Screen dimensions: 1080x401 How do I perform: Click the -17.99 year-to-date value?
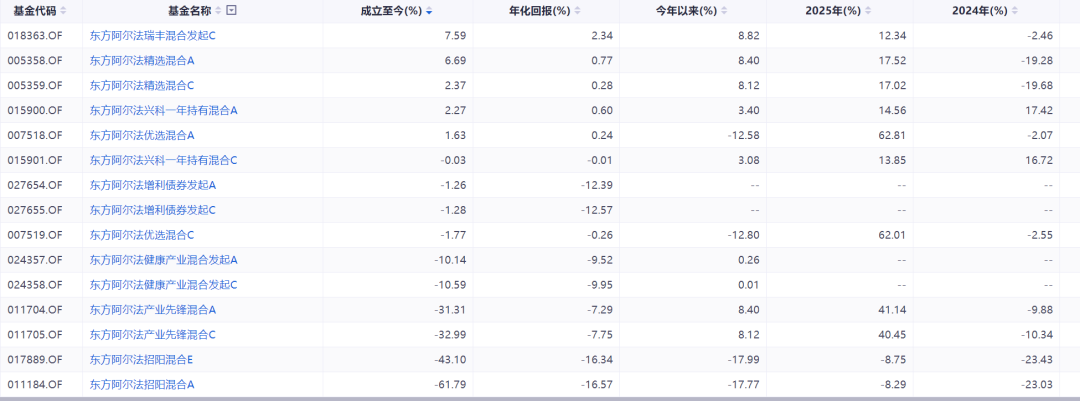(x=743, y=360)
